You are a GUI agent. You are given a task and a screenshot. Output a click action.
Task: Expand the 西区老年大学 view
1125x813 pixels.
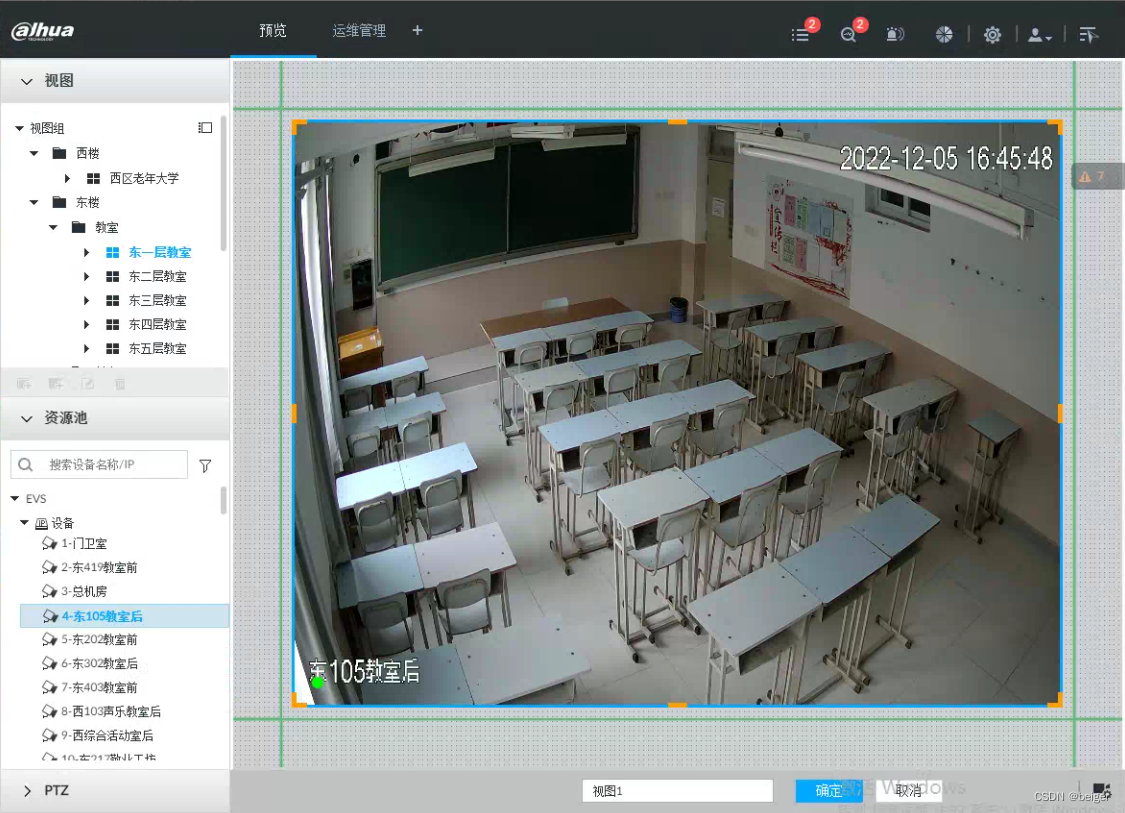[x=67, y=178]
